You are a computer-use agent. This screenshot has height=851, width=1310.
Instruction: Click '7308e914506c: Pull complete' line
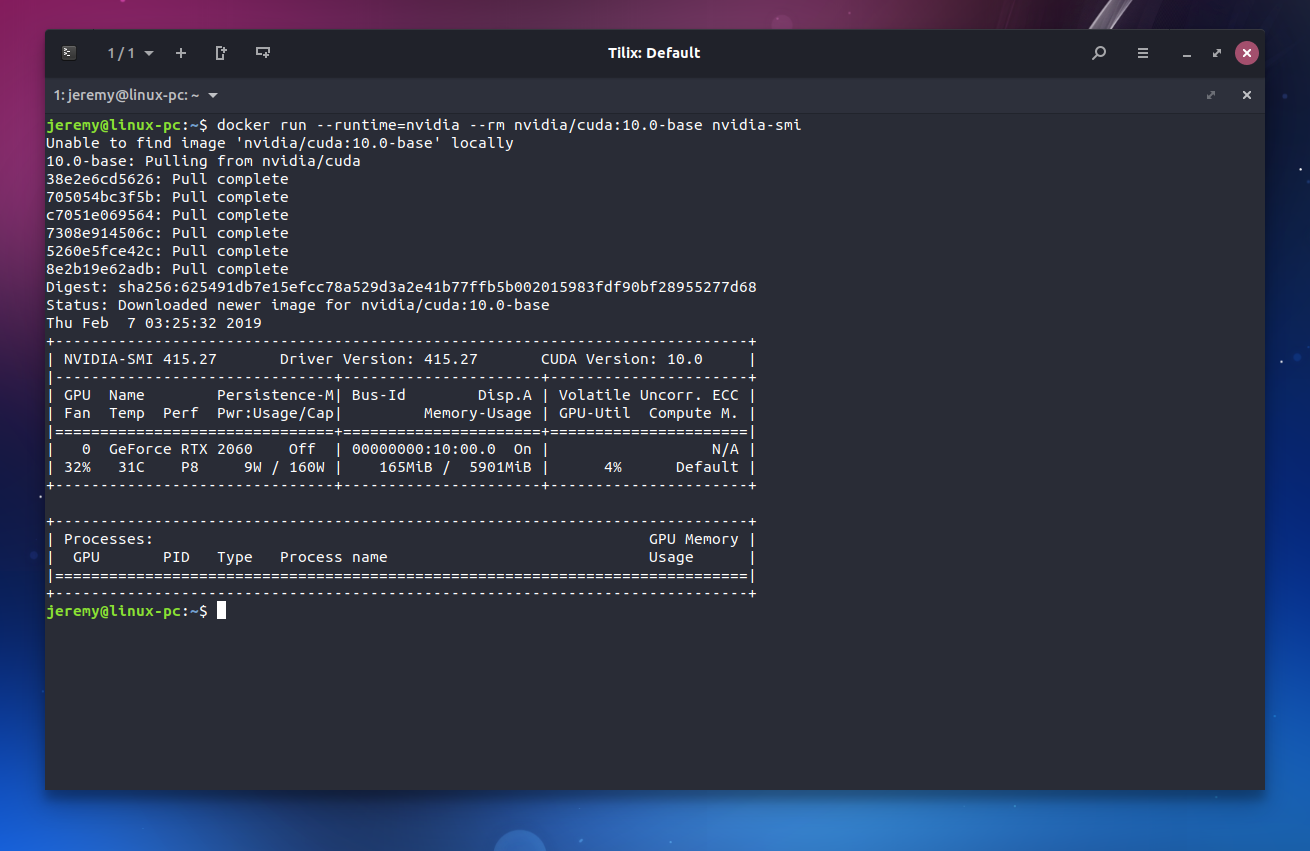coord(167,233)
